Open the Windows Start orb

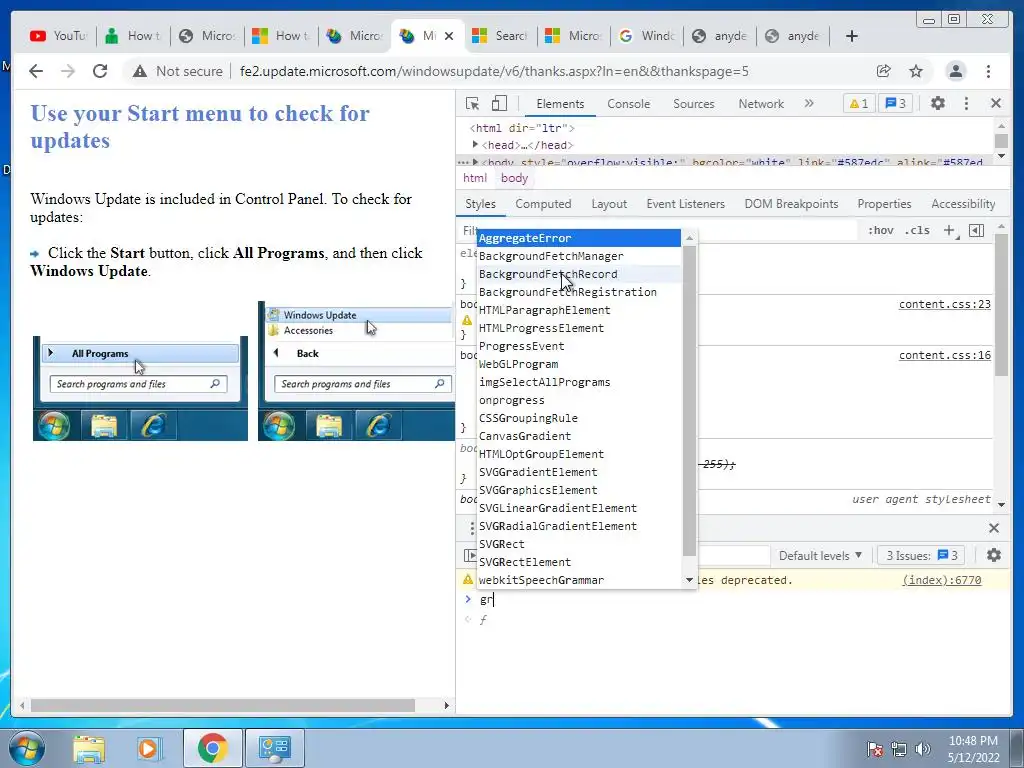tap(27, 748)
